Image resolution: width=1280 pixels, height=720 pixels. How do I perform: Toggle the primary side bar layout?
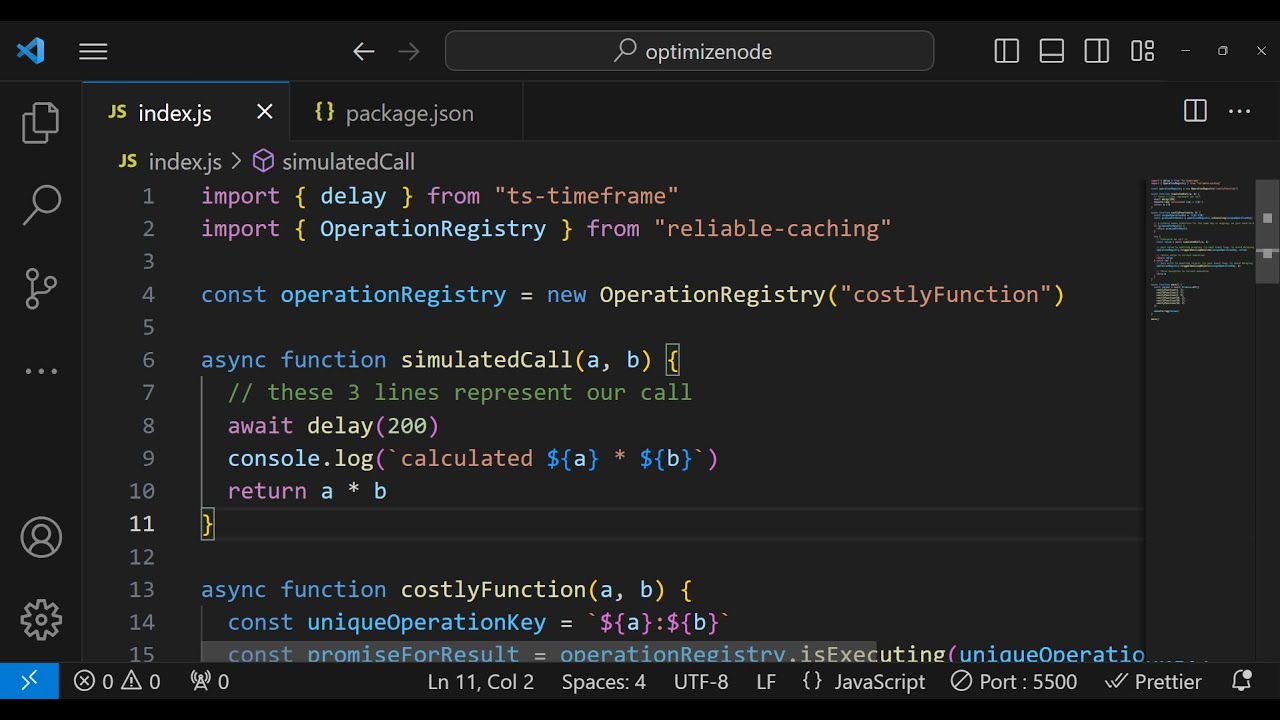[x=1007, y=51]
